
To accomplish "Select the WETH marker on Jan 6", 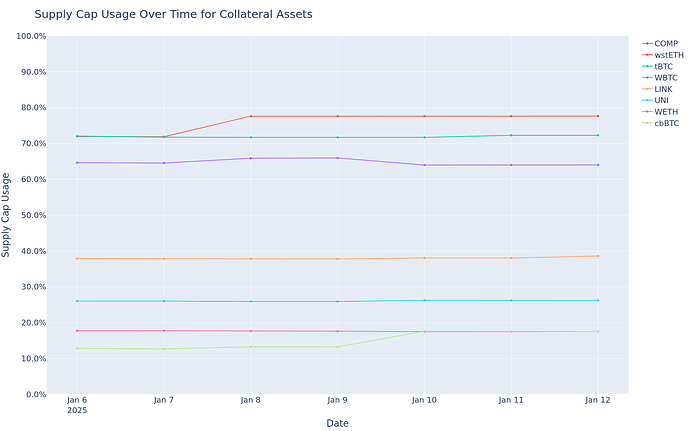I will (77, 331).
